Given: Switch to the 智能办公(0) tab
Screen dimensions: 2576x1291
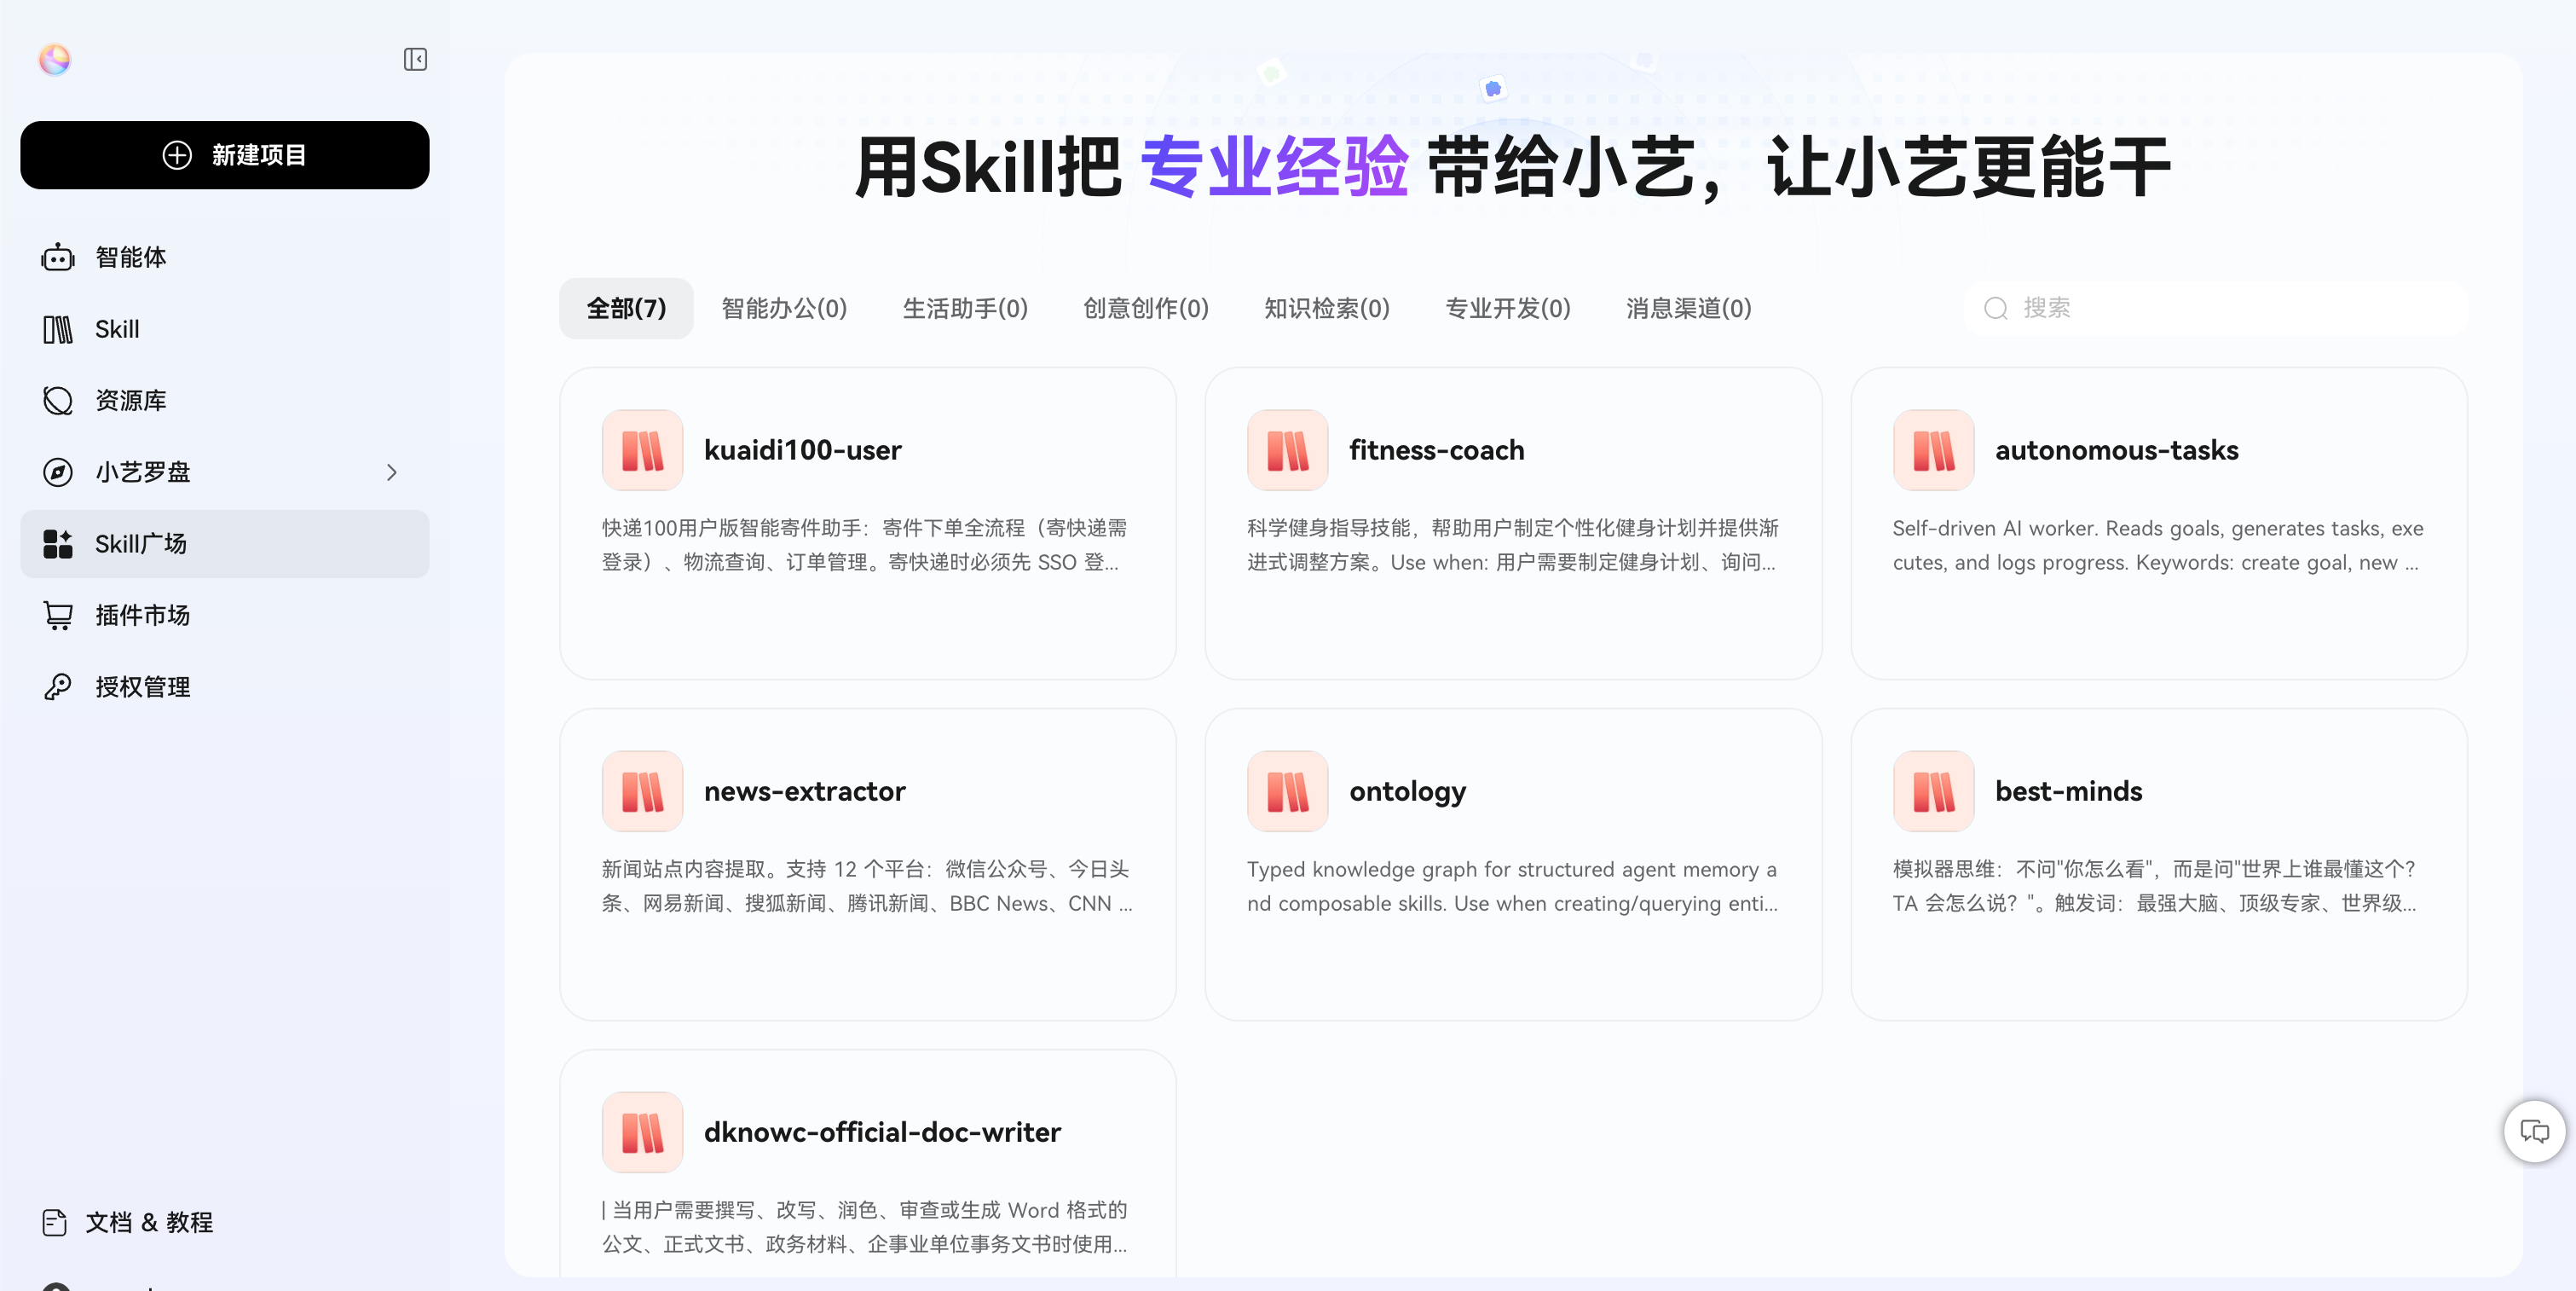Looking at the screenshot, I should [x=784, y=308].
